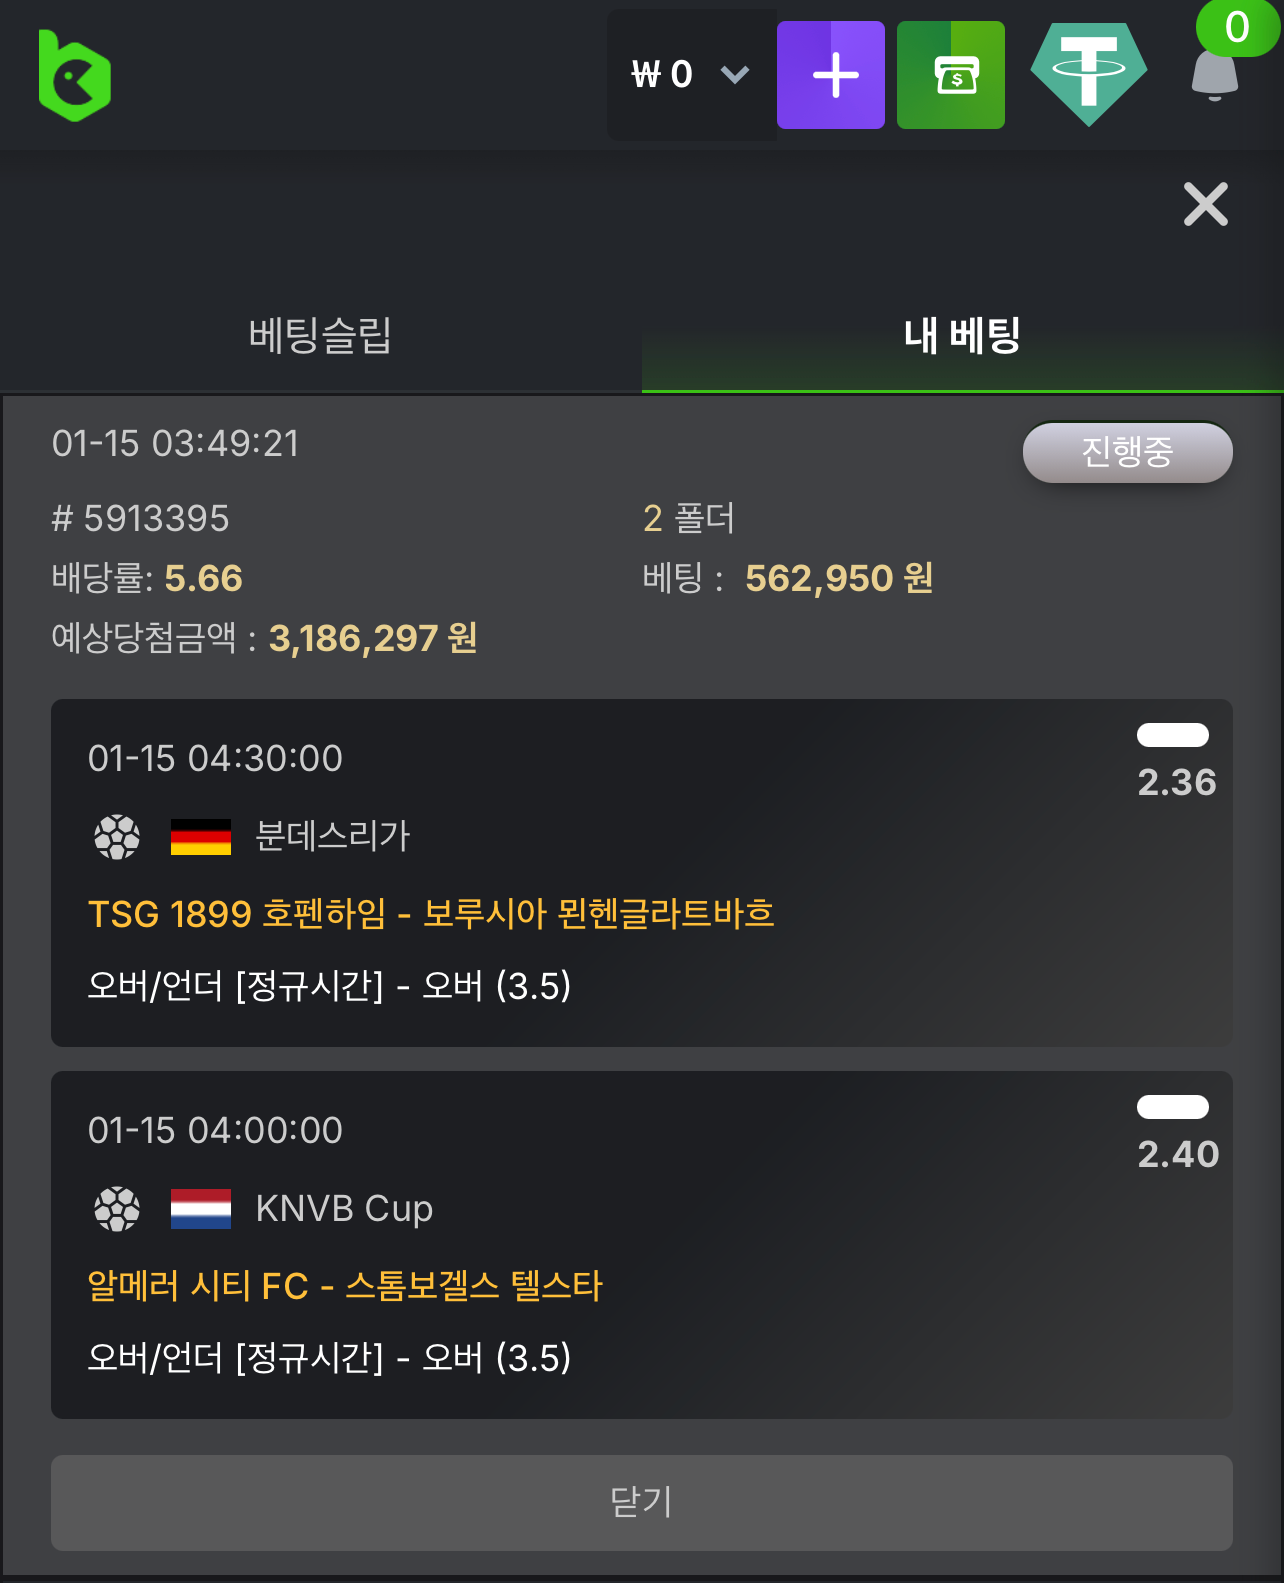Image resolution: width=1284 pixels, height=1583 pixels.
Task: Select the 내 베팅 tab
Action: [962, 335]
